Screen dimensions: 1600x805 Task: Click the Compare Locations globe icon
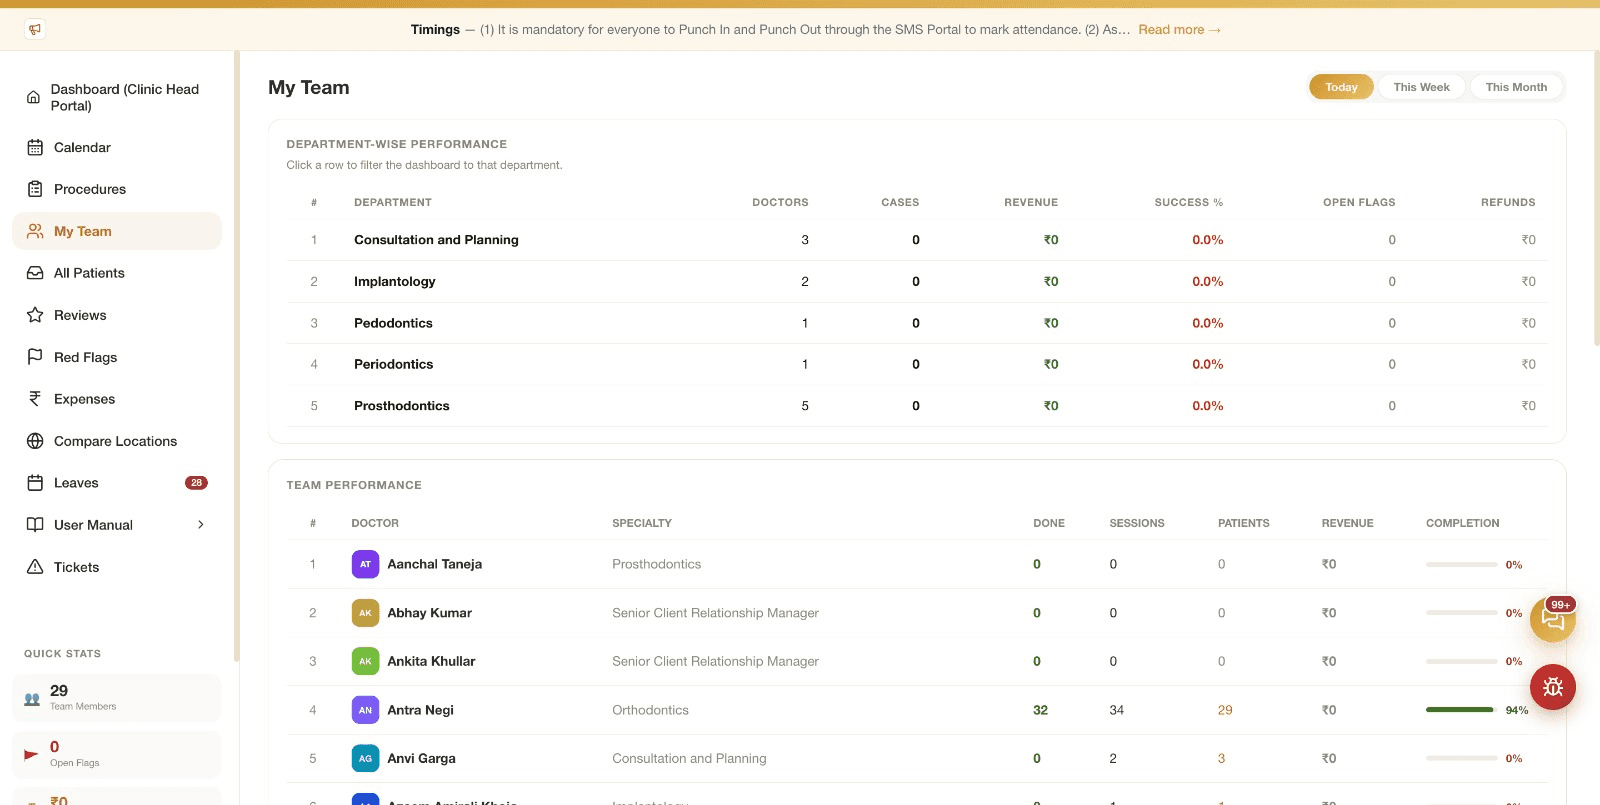[35, 441]
